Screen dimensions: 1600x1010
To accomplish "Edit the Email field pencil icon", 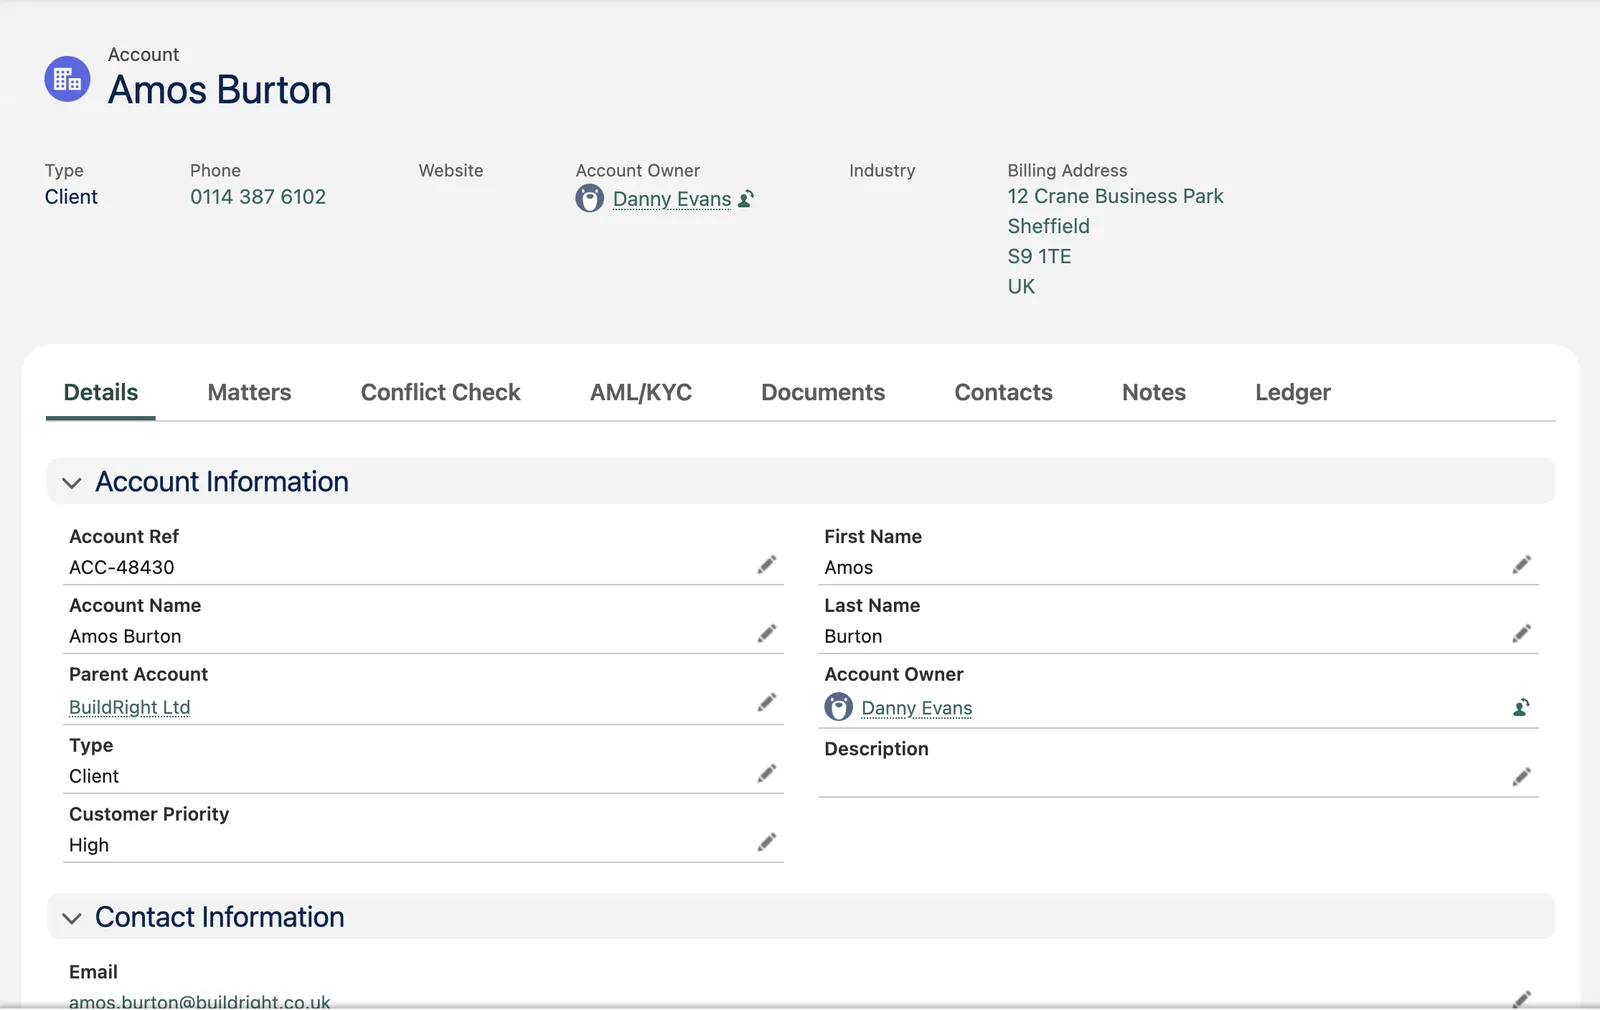I will (x=1522, y=999).
